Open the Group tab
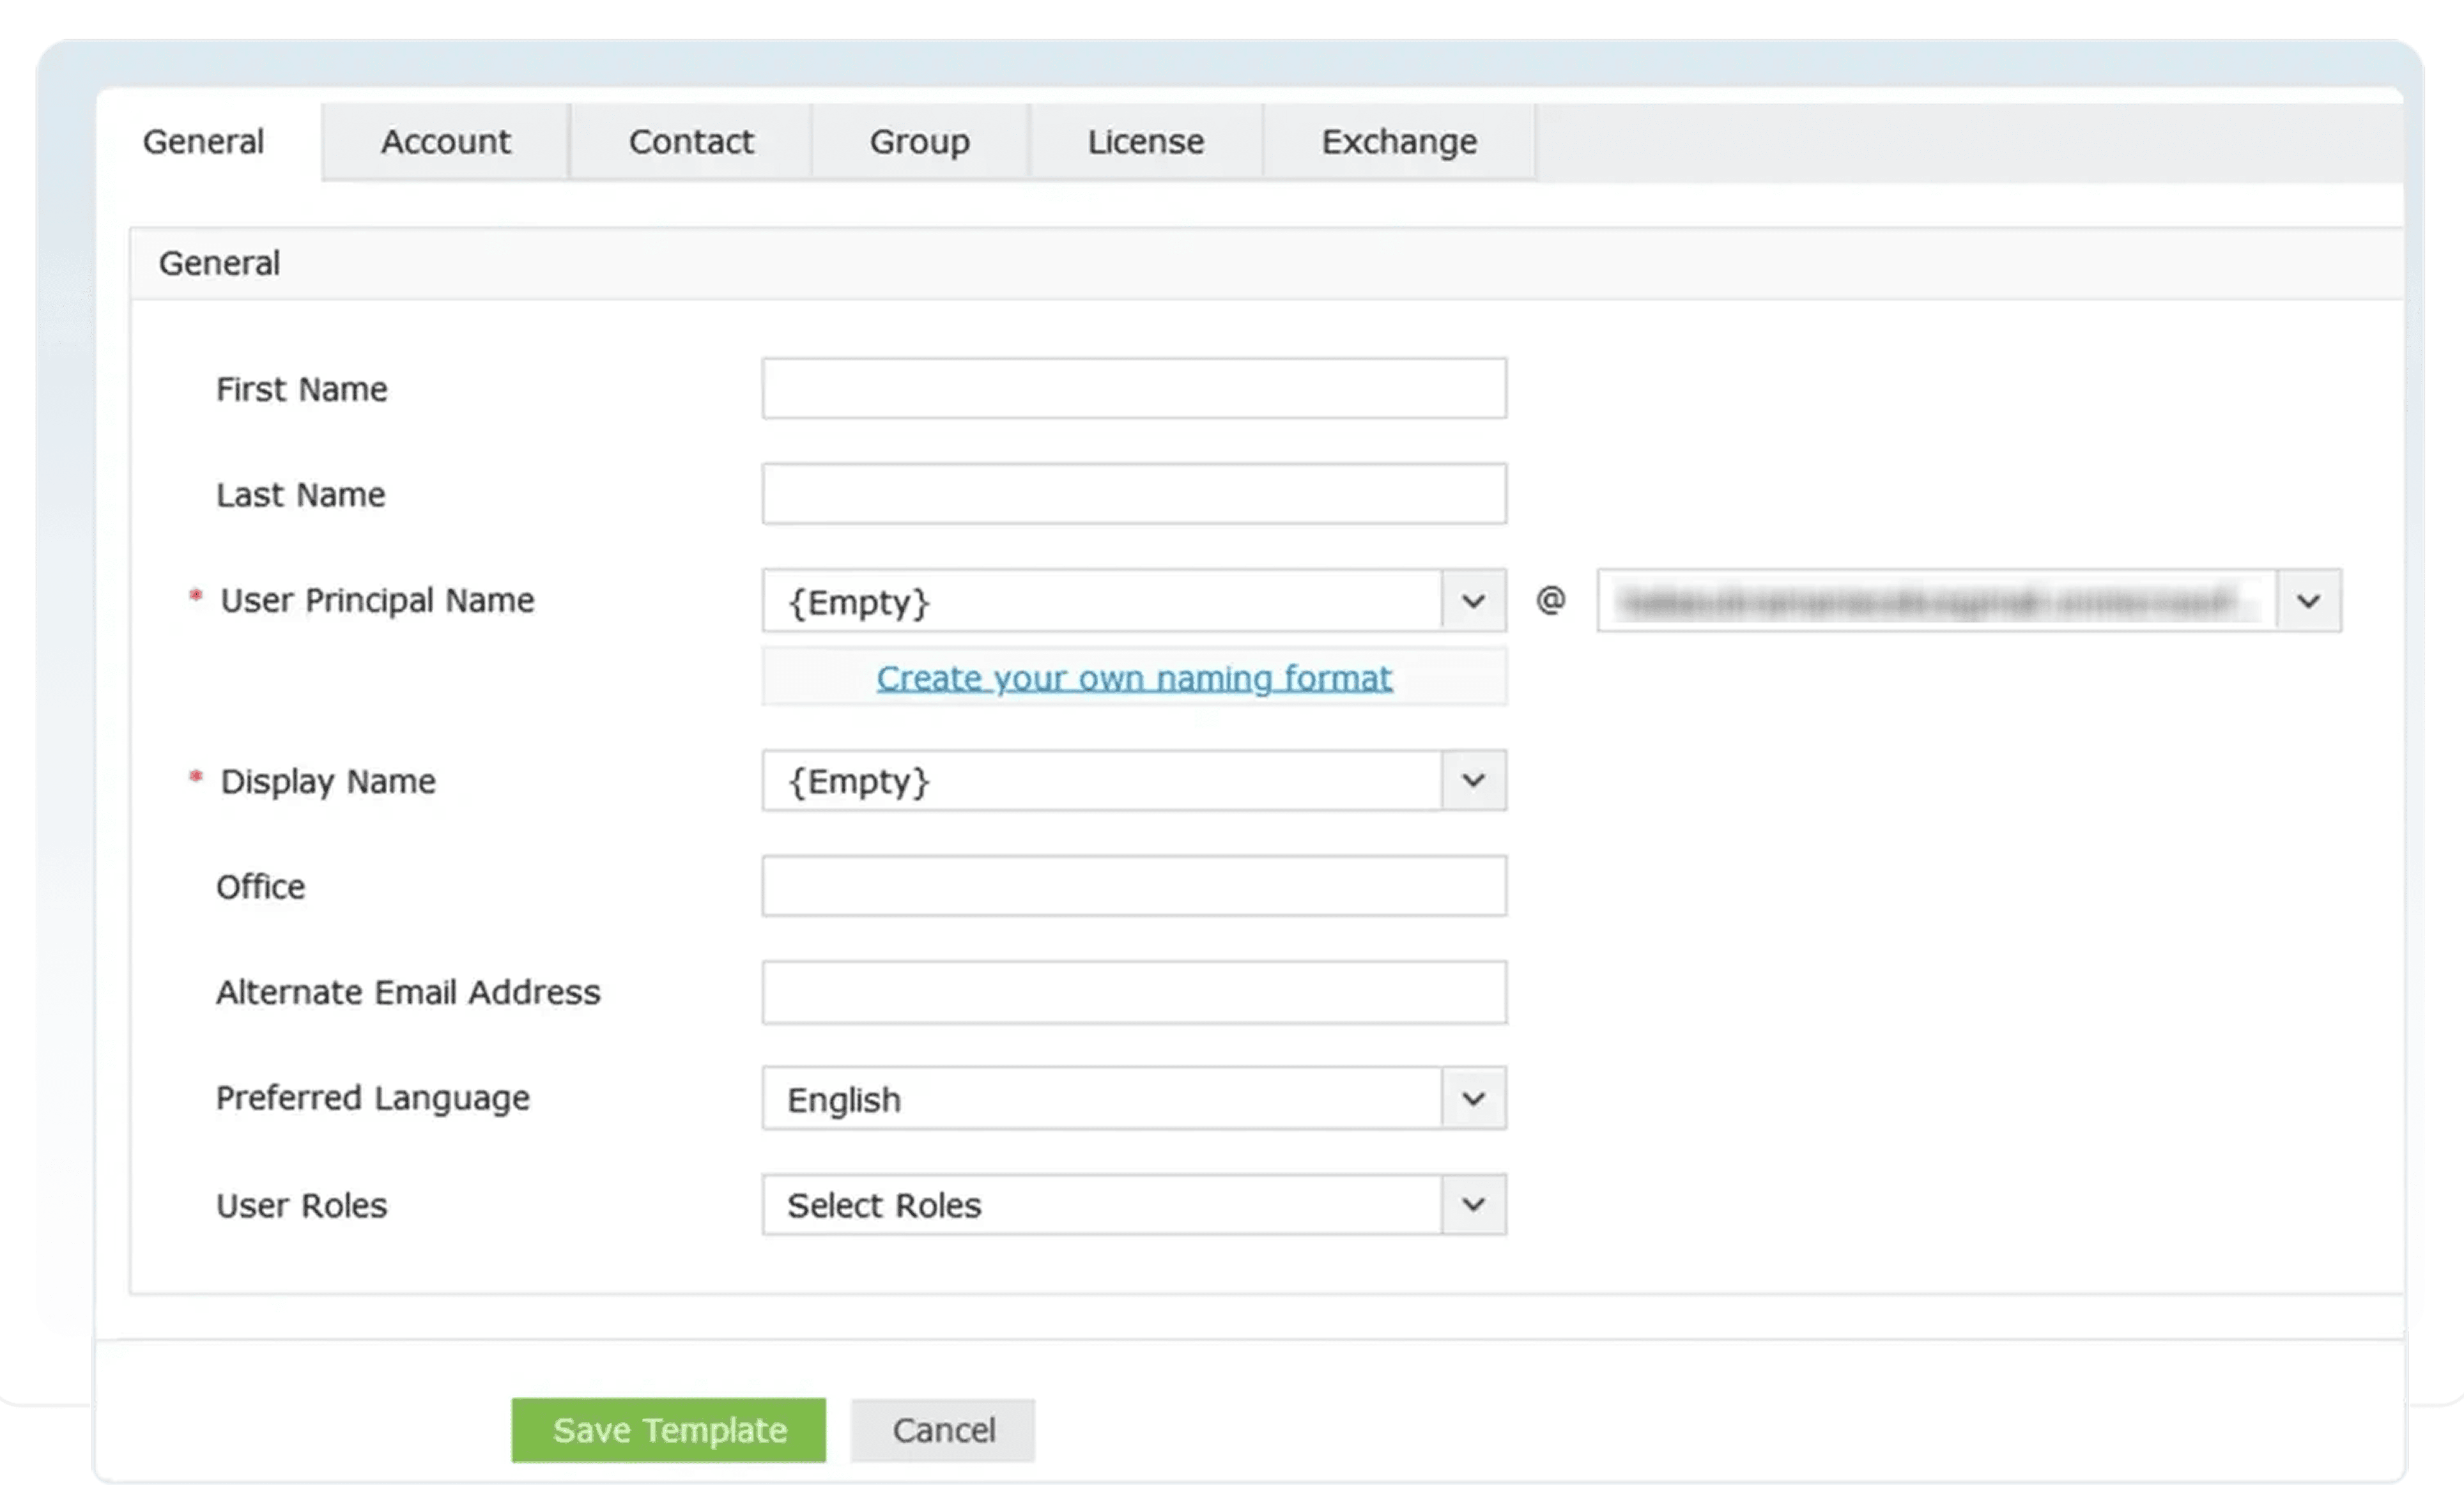 pos(919,142)
